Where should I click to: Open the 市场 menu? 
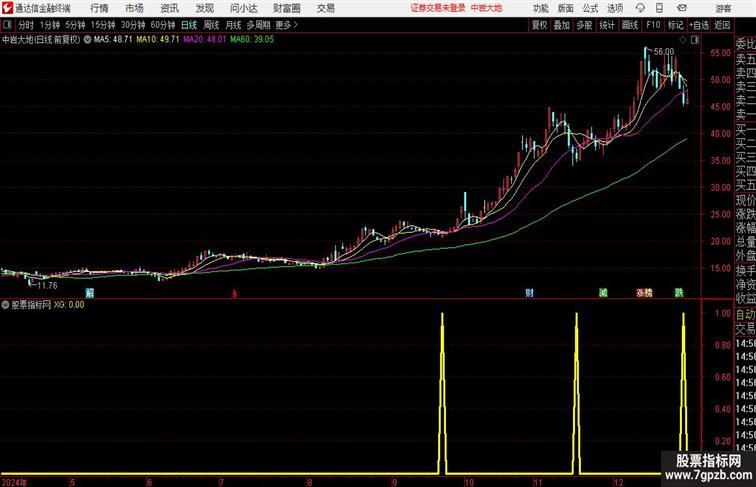(x=134, y=8)
